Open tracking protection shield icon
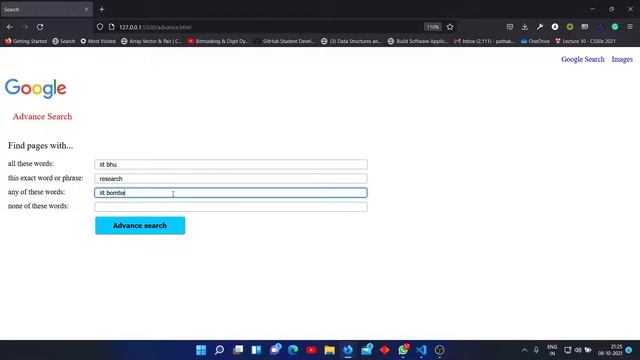Image resolution: width=640 pixels, height=360 pixels. 100,27
